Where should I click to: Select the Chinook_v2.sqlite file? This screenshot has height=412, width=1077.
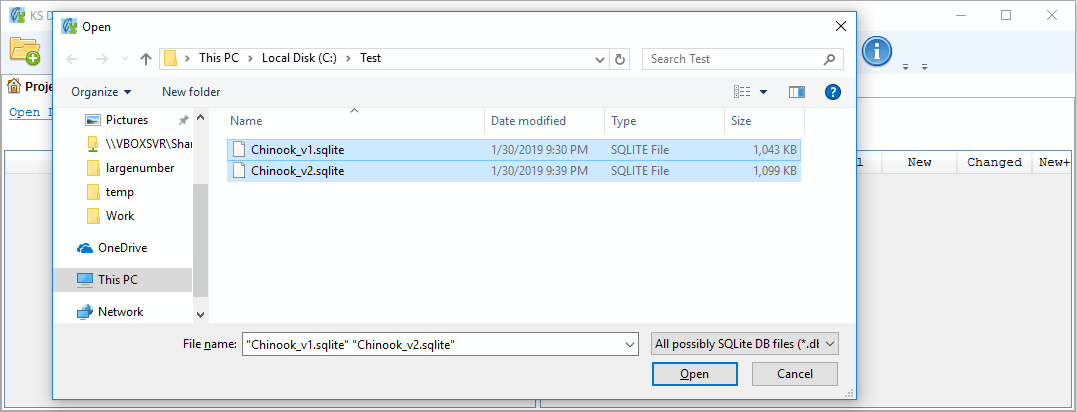coord(513,171)
